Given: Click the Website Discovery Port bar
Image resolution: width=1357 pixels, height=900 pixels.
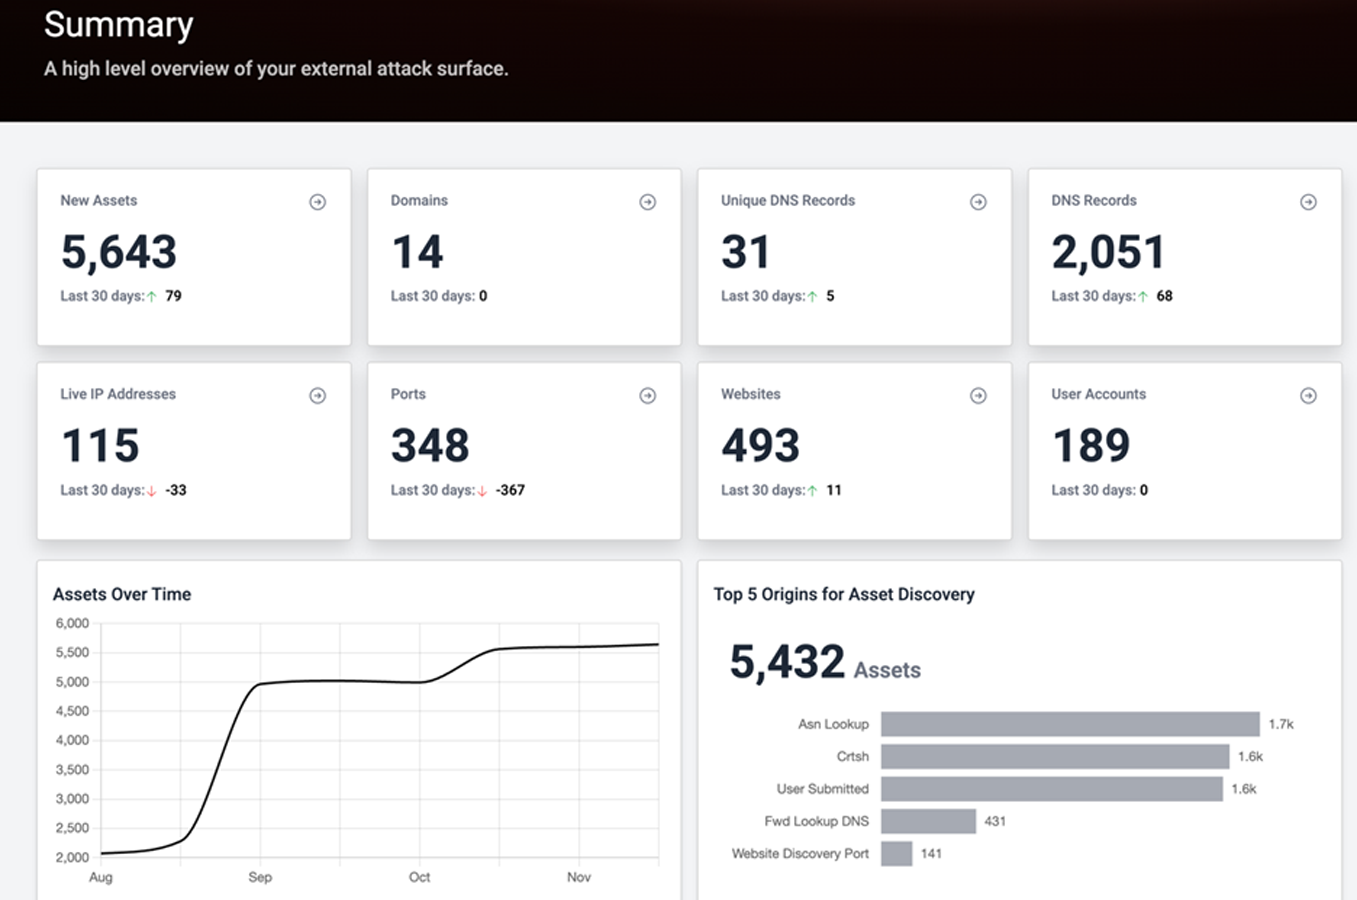Looking at the screenshot, I should coord(895,853).
